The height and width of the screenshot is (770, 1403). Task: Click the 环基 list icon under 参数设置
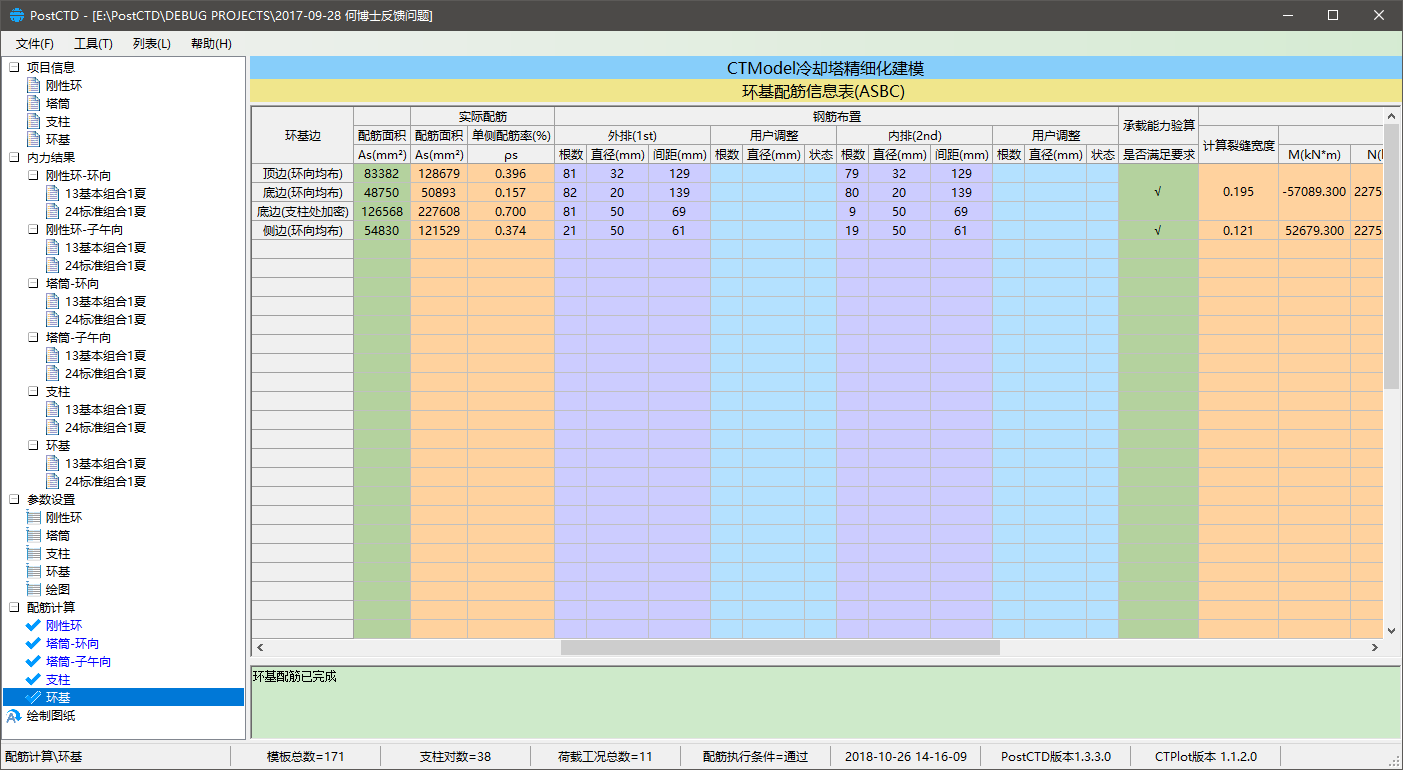(x=34, y=572)
